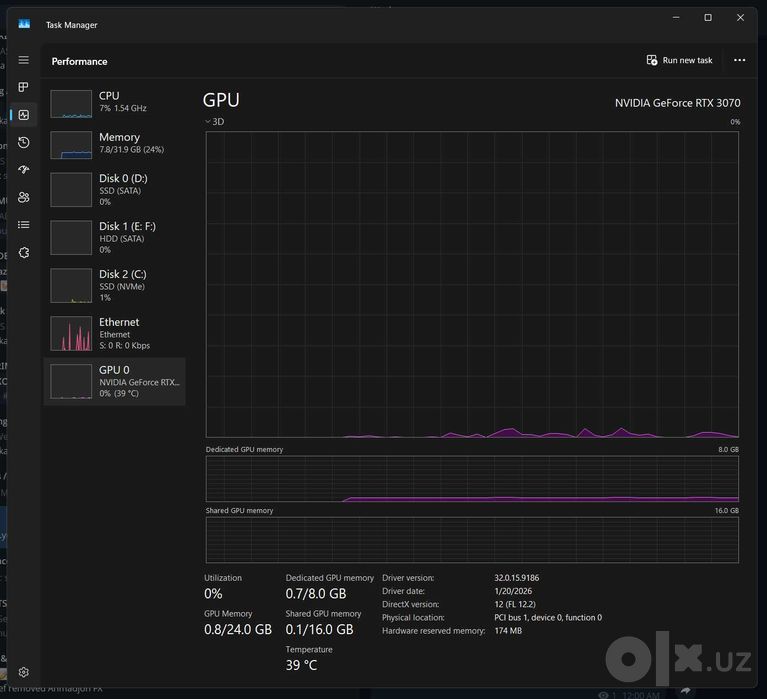Select the GPU 0 performance item

coord(114,381)
